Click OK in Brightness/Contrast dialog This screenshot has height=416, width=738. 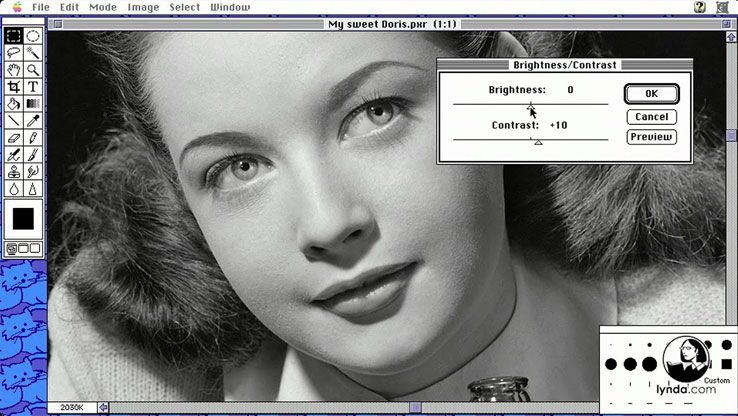pyautogui.click(x=651, y=94)
